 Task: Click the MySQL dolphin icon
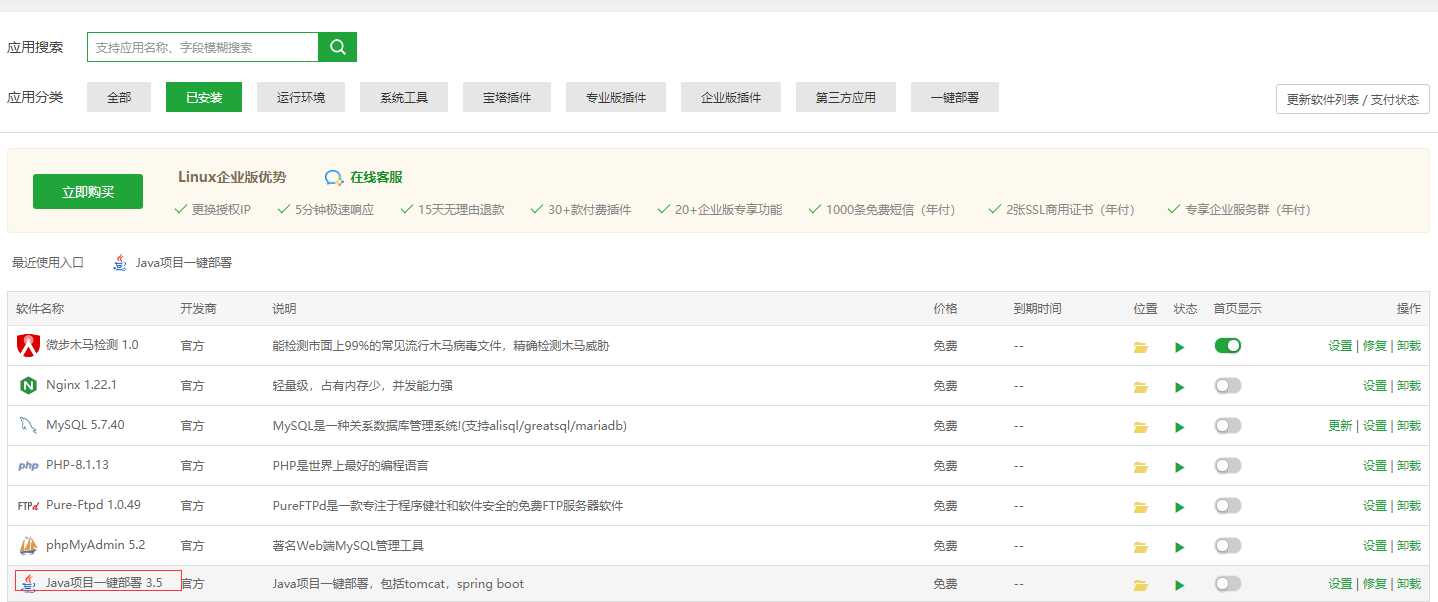coord(28,426)
